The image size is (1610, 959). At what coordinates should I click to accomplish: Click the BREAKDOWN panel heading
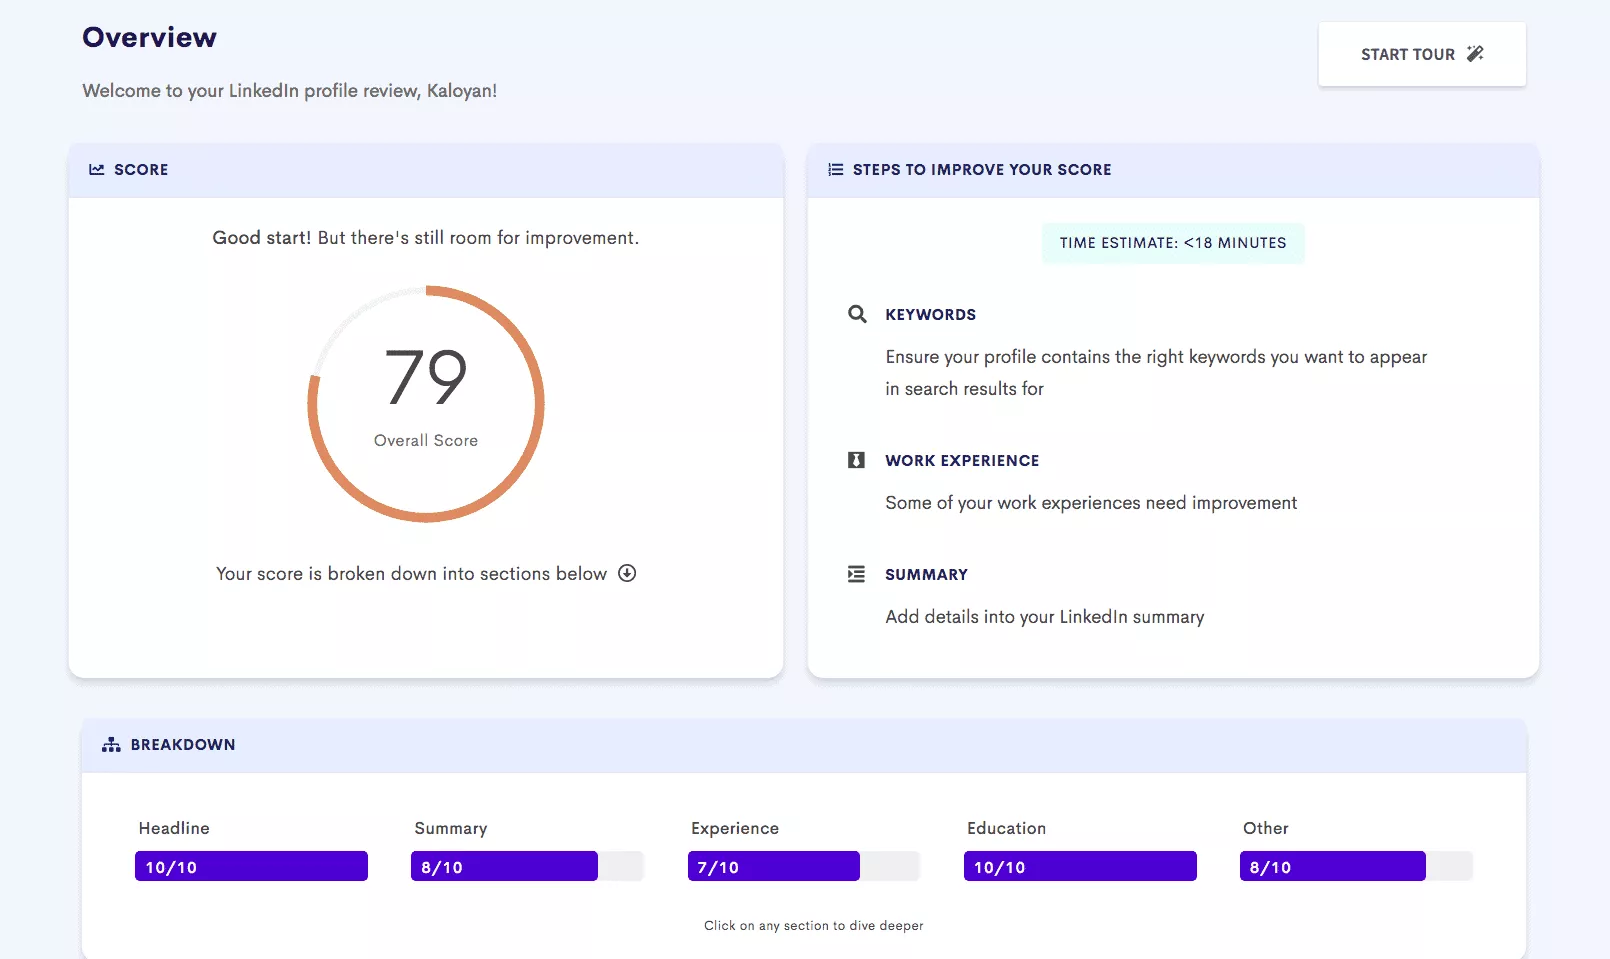pyautogui.click(x=183, y=745)
